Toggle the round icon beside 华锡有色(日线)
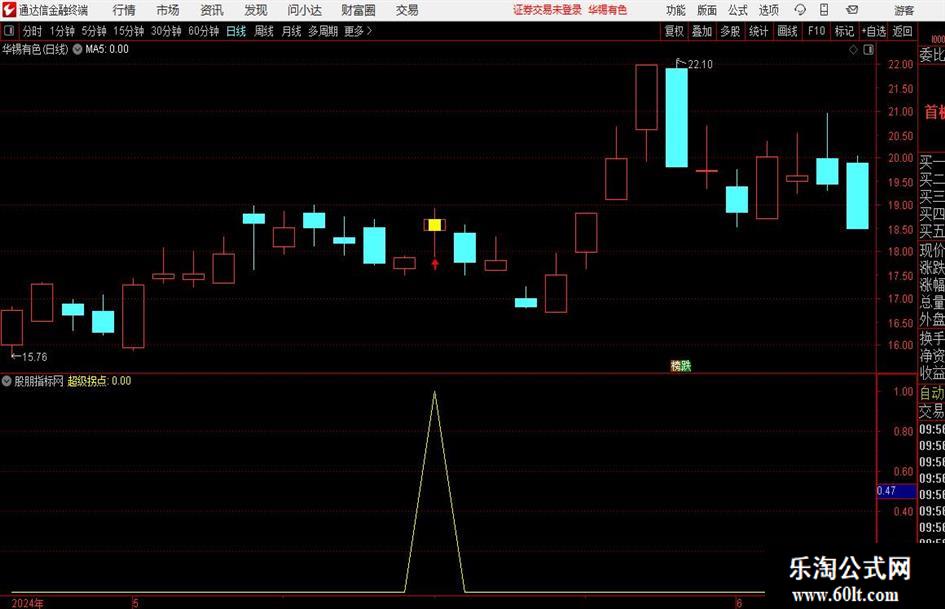Image resolution: width=945 pixels, height=609 pixels. (77, 49)
